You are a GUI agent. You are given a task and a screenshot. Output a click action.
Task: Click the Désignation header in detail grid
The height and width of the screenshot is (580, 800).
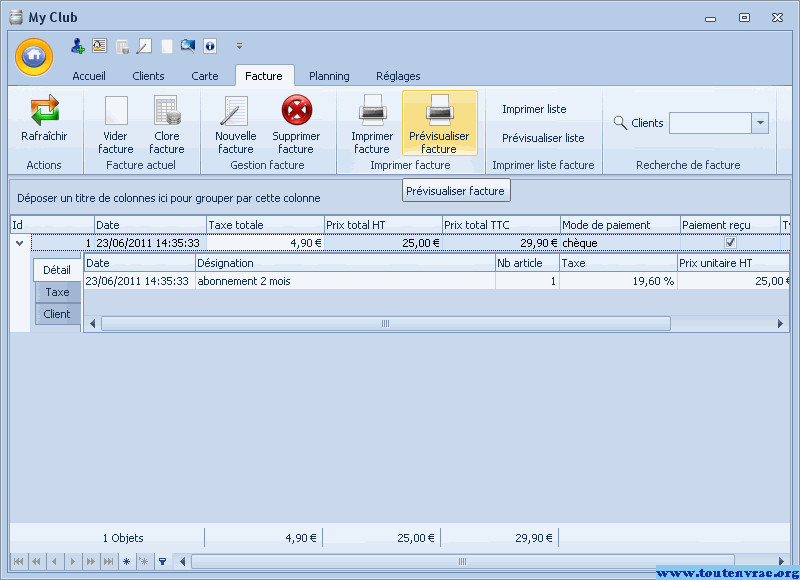(345, 263)
